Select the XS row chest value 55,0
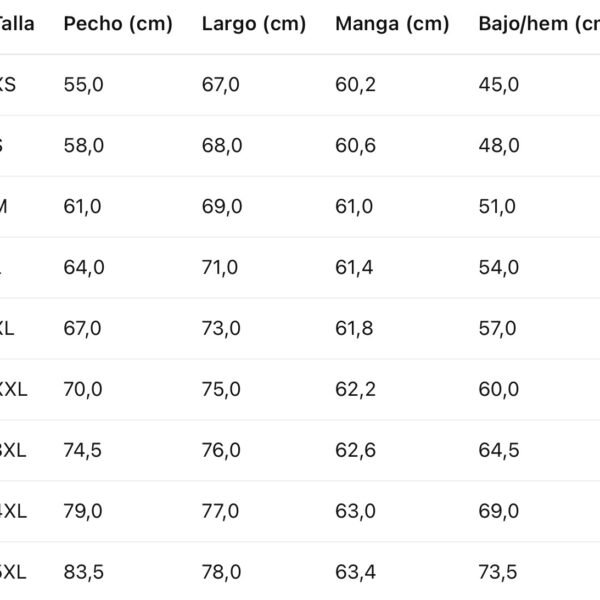The height and width of the screenshot is (600, 600). point(83,85)
